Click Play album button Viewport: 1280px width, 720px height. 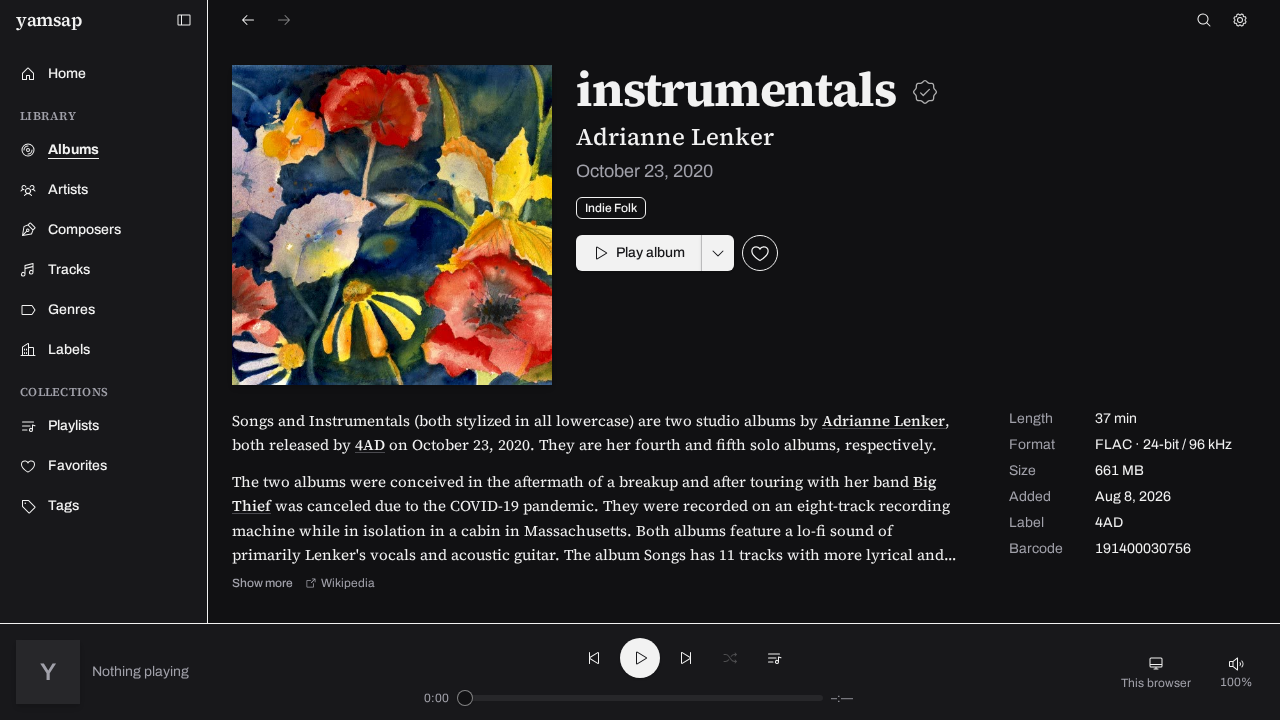pyautogui.click(x=639, y=253)
